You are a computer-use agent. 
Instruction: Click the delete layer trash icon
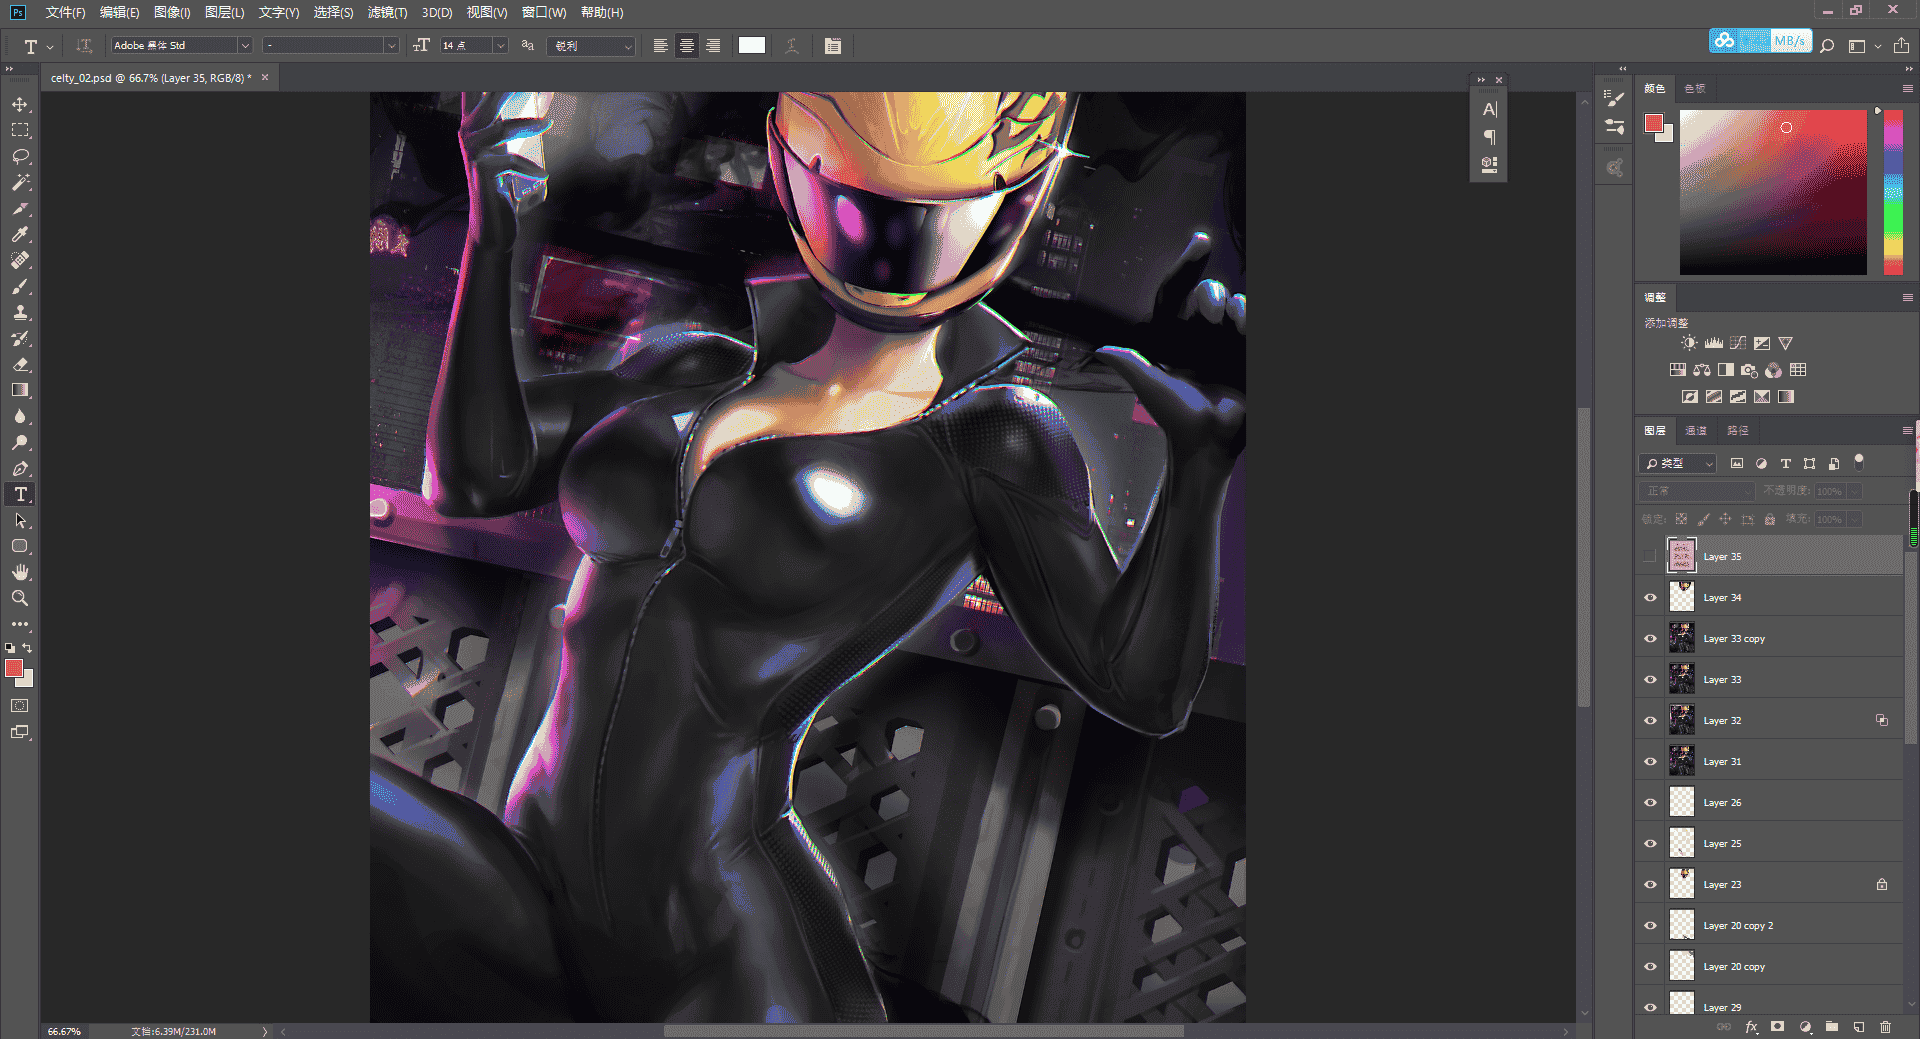coord(1885,1027)
